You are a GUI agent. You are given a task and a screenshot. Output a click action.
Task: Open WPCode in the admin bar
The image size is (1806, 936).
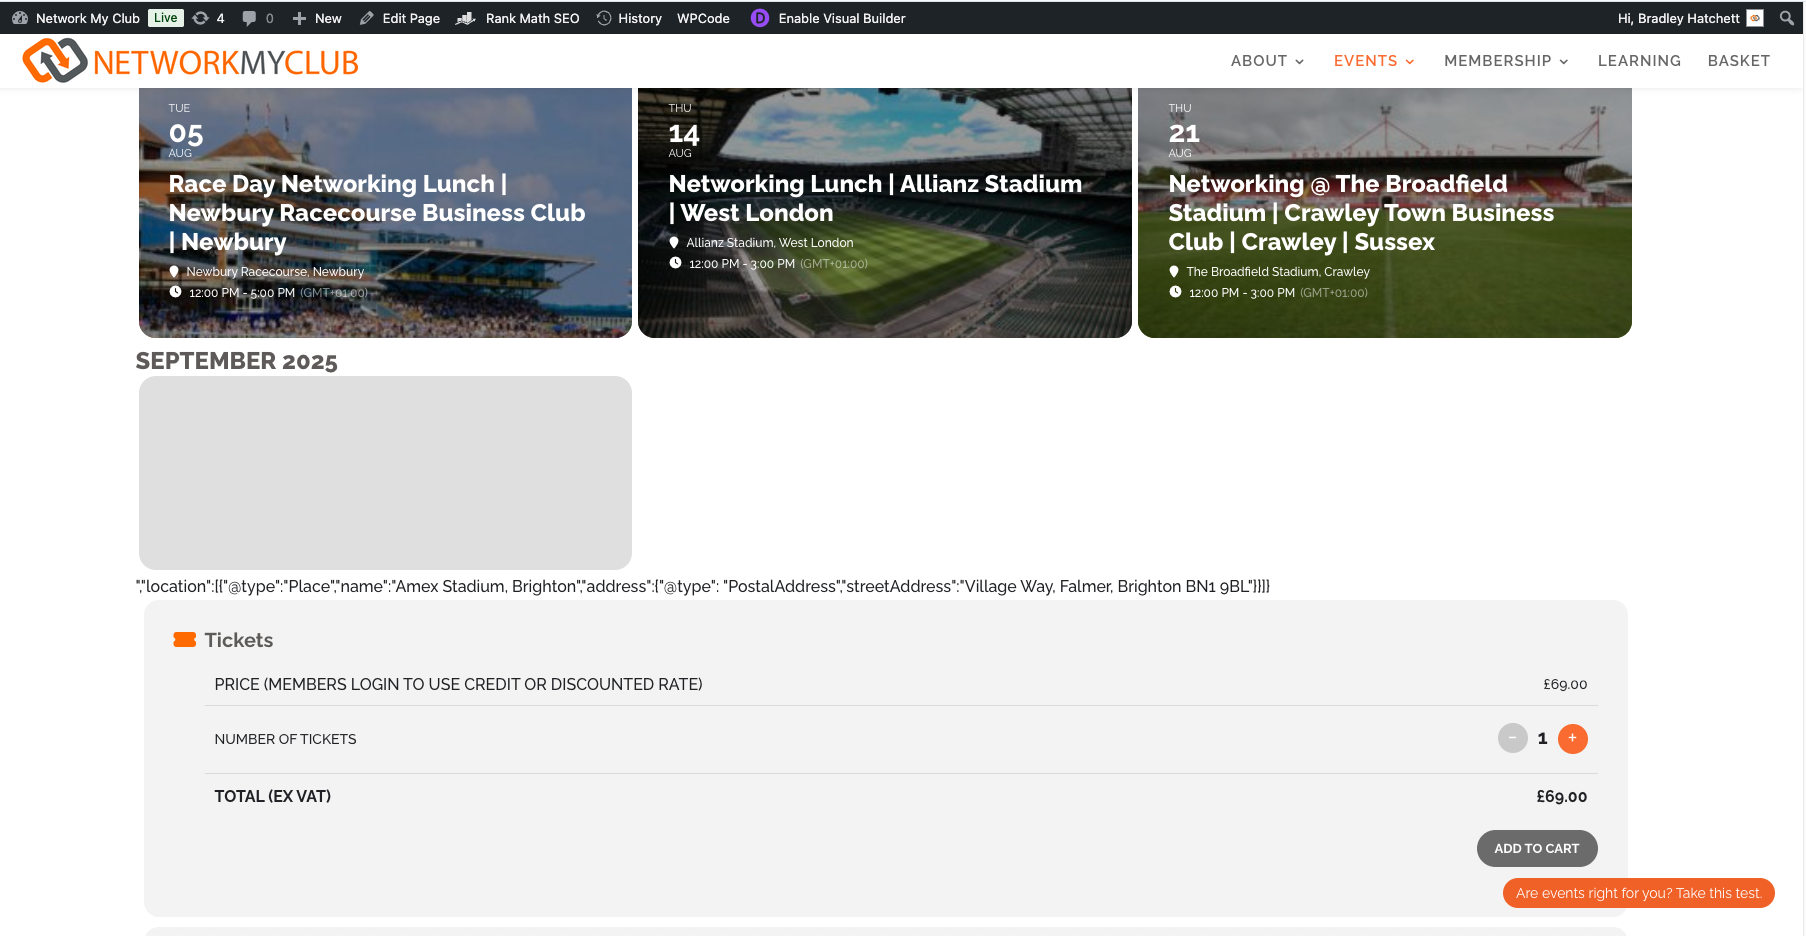pyautogui.click(x=703, y=18)
